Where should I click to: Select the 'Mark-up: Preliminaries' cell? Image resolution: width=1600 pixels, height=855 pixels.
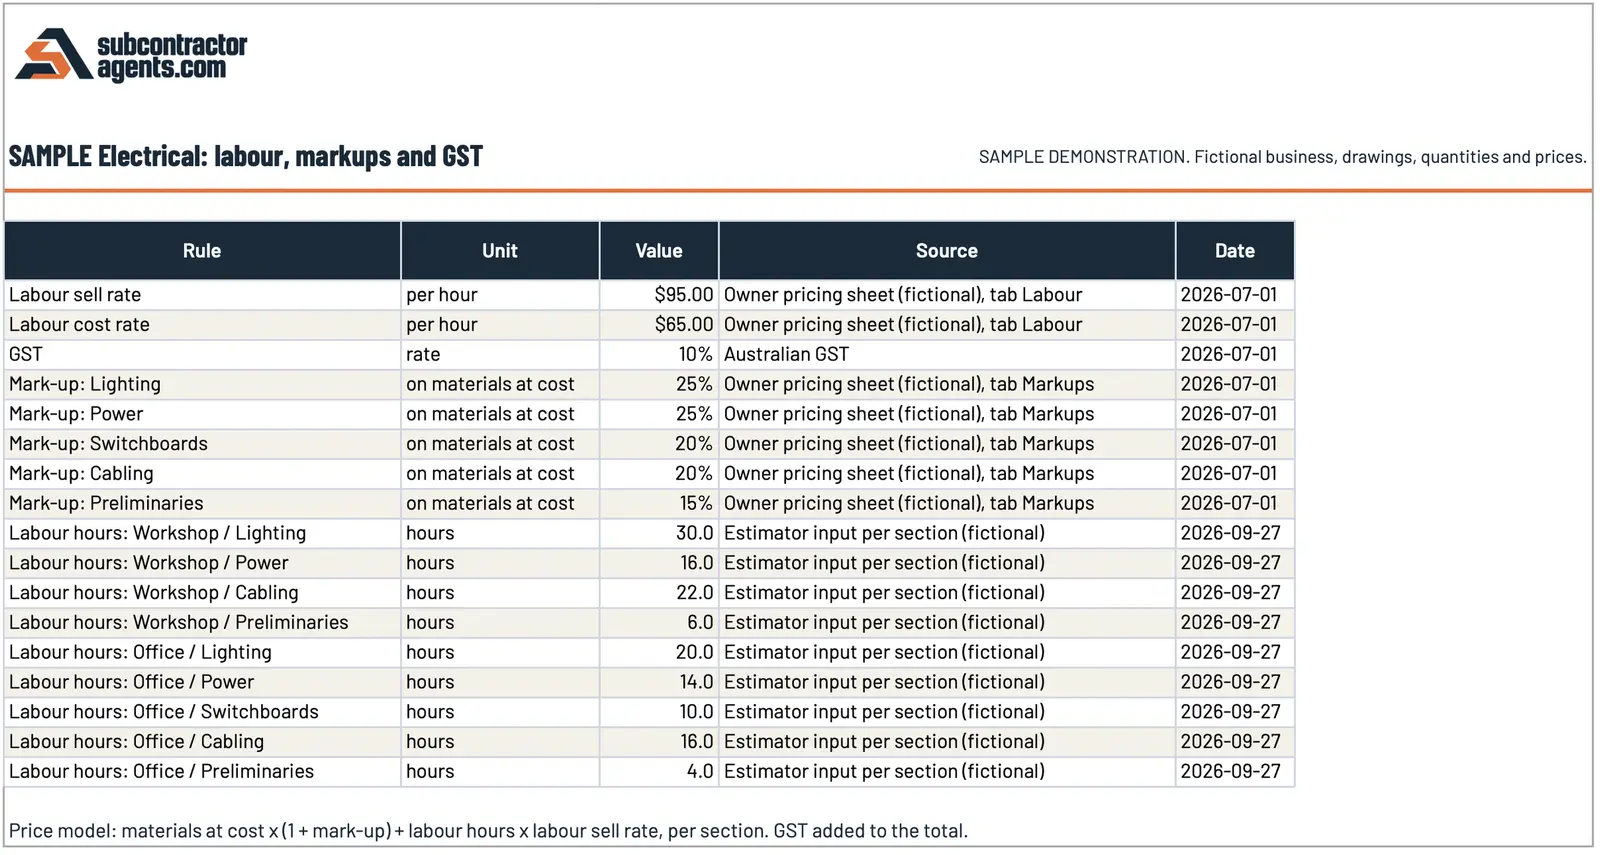click(202, 504)
